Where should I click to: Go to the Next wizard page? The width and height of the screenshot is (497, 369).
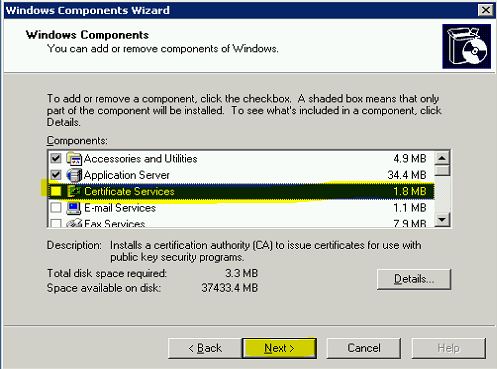279,348
